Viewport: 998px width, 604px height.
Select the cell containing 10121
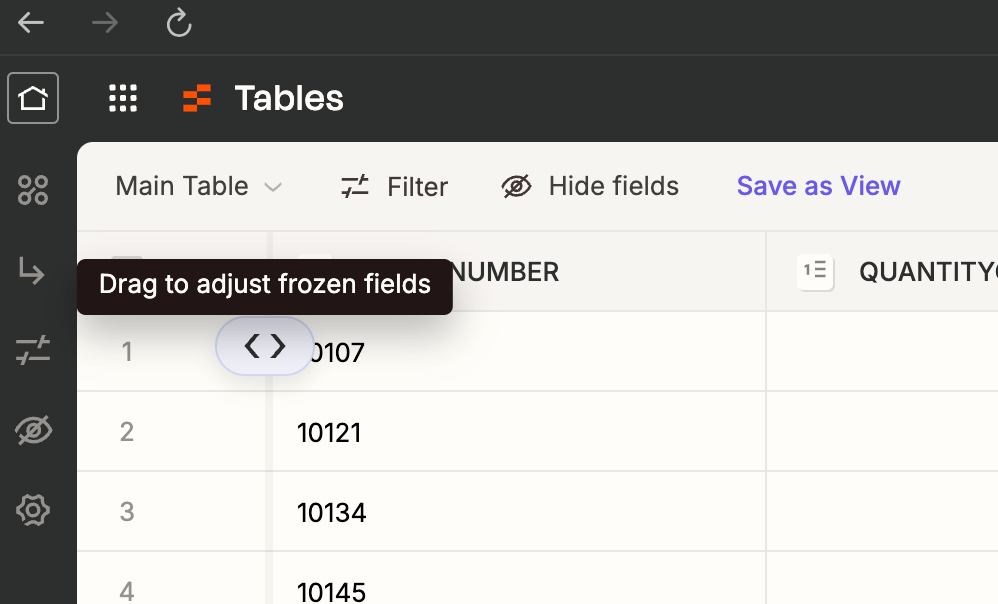[x=519, y=432]
